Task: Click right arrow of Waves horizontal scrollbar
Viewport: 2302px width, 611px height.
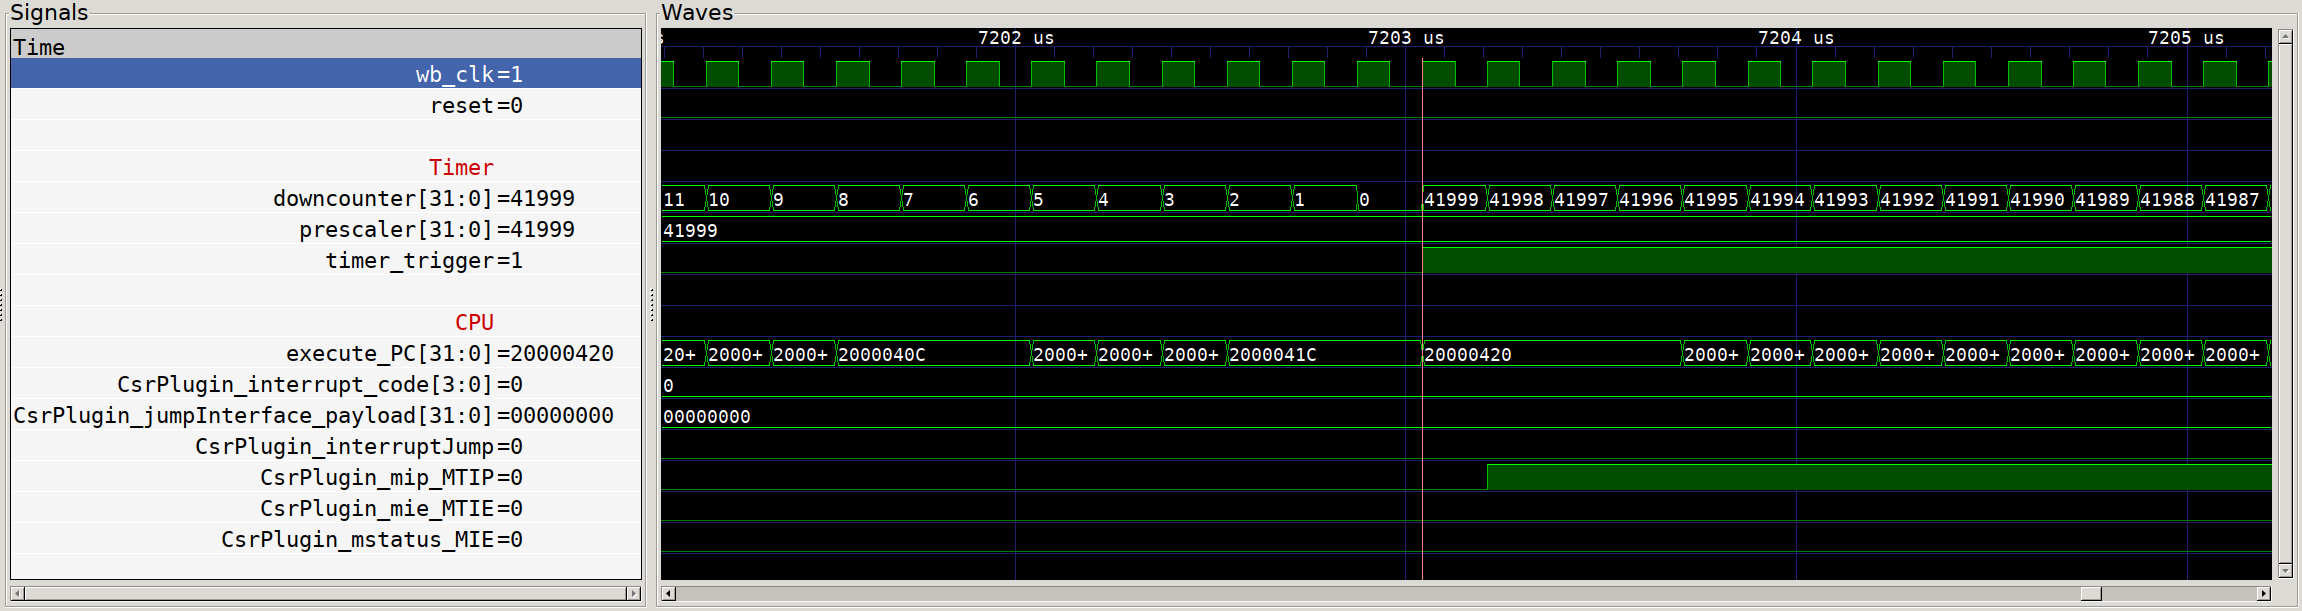Action: pos(2264,593)
